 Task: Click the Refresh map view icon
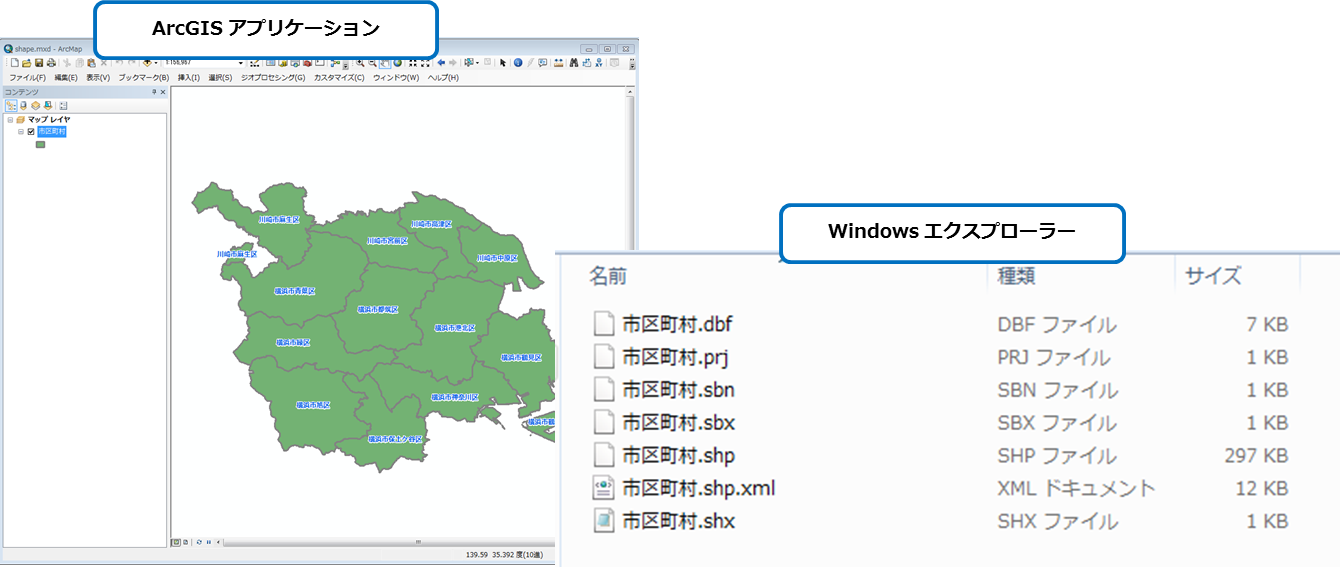point(198,542)
